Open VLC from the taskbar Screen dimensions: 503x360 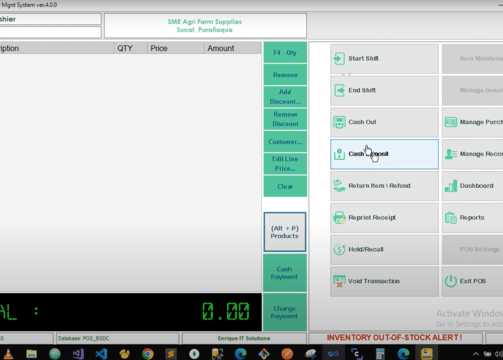[8, 353]
